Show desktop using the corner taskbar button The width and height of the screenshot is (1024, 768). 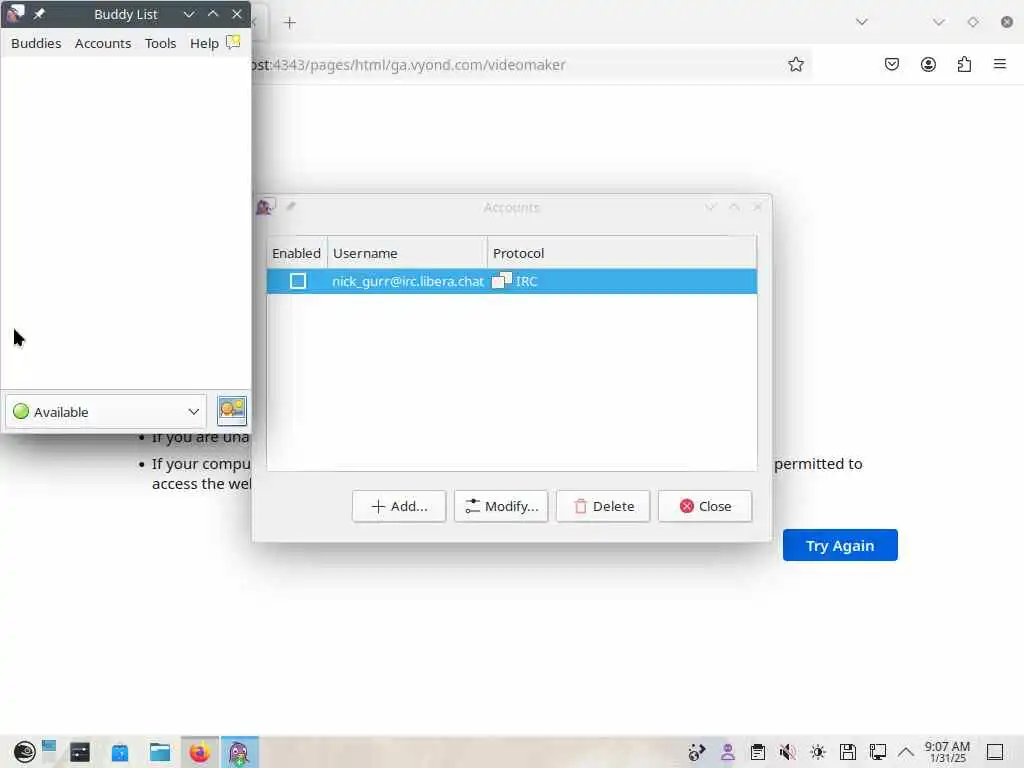(x=995, y=752)
